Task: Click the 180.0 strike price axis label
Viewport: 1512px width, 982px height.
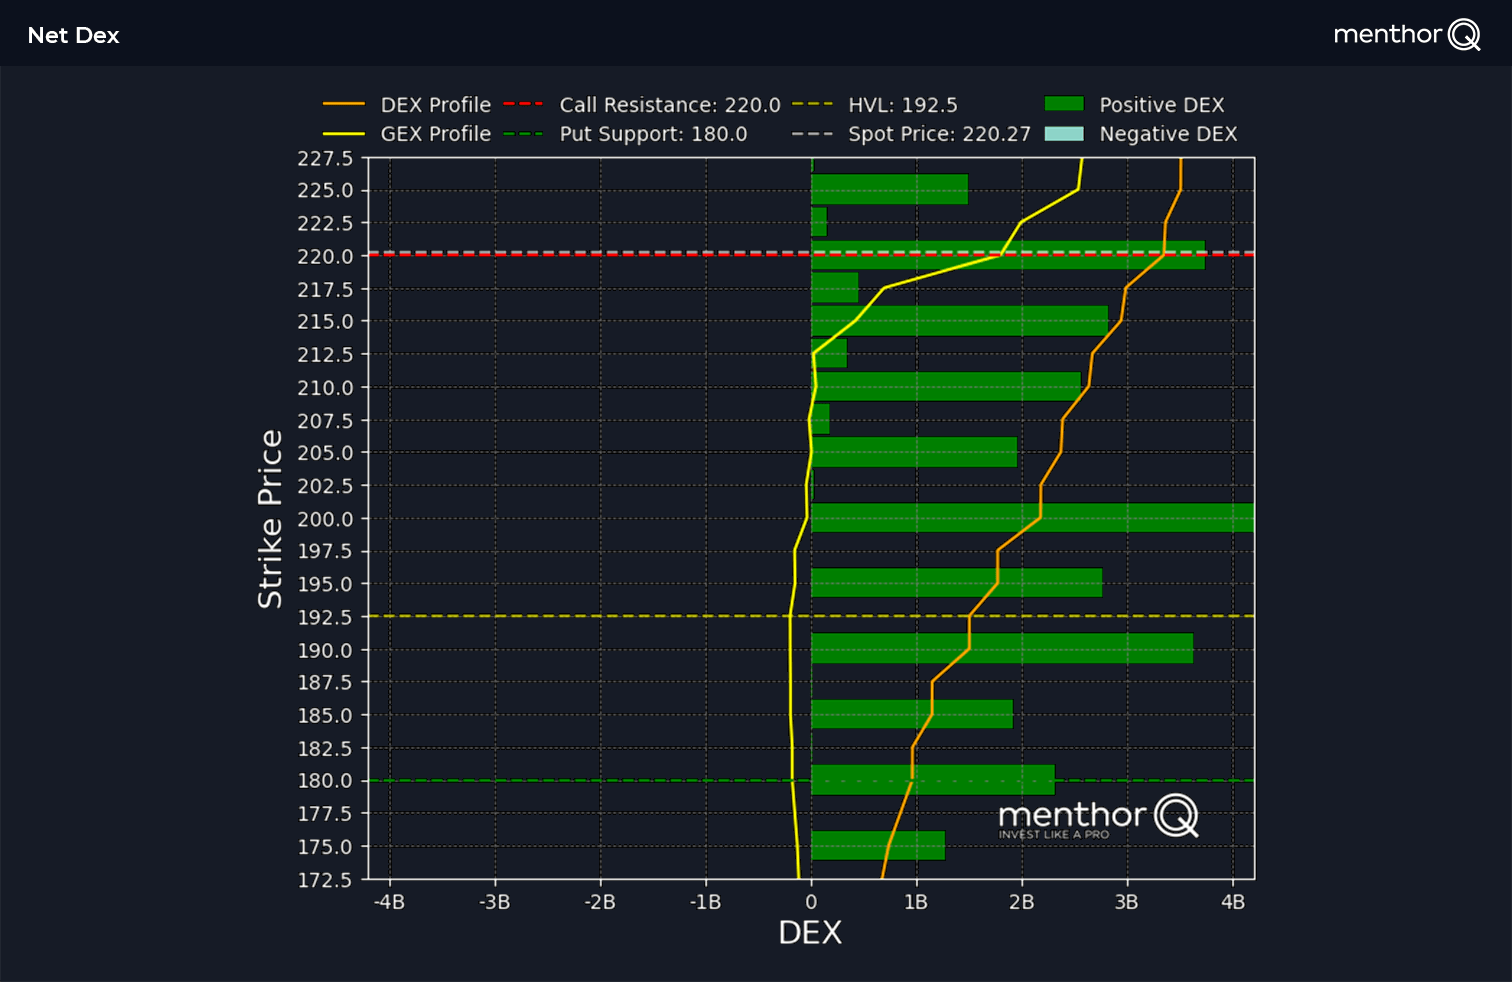Action: 325,781
